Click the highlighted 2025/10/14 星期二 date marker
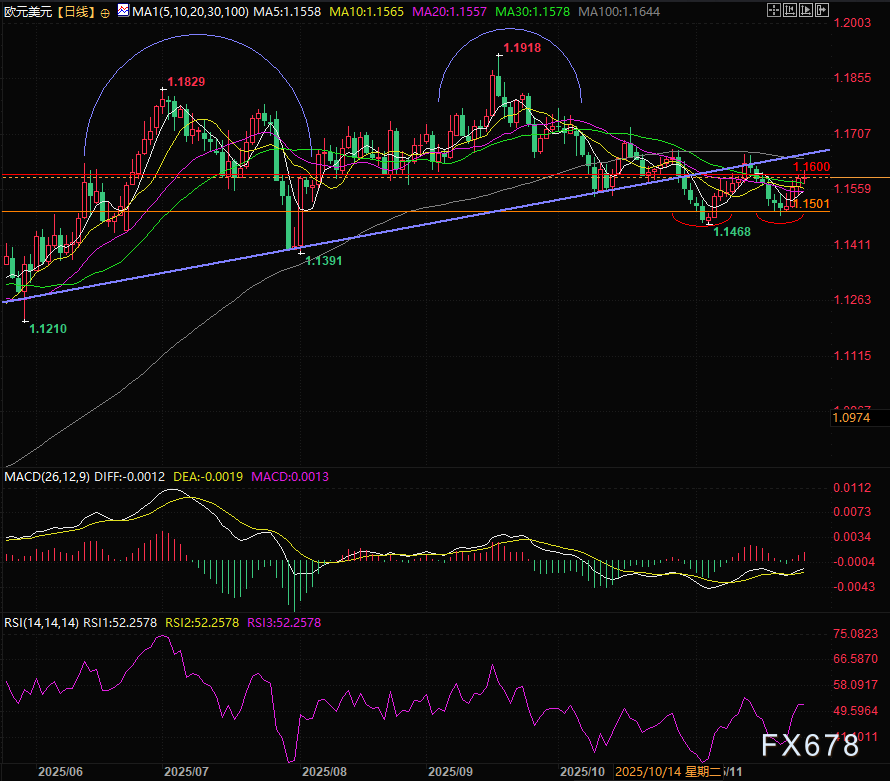The image size is (890, 781). [665, 773]
